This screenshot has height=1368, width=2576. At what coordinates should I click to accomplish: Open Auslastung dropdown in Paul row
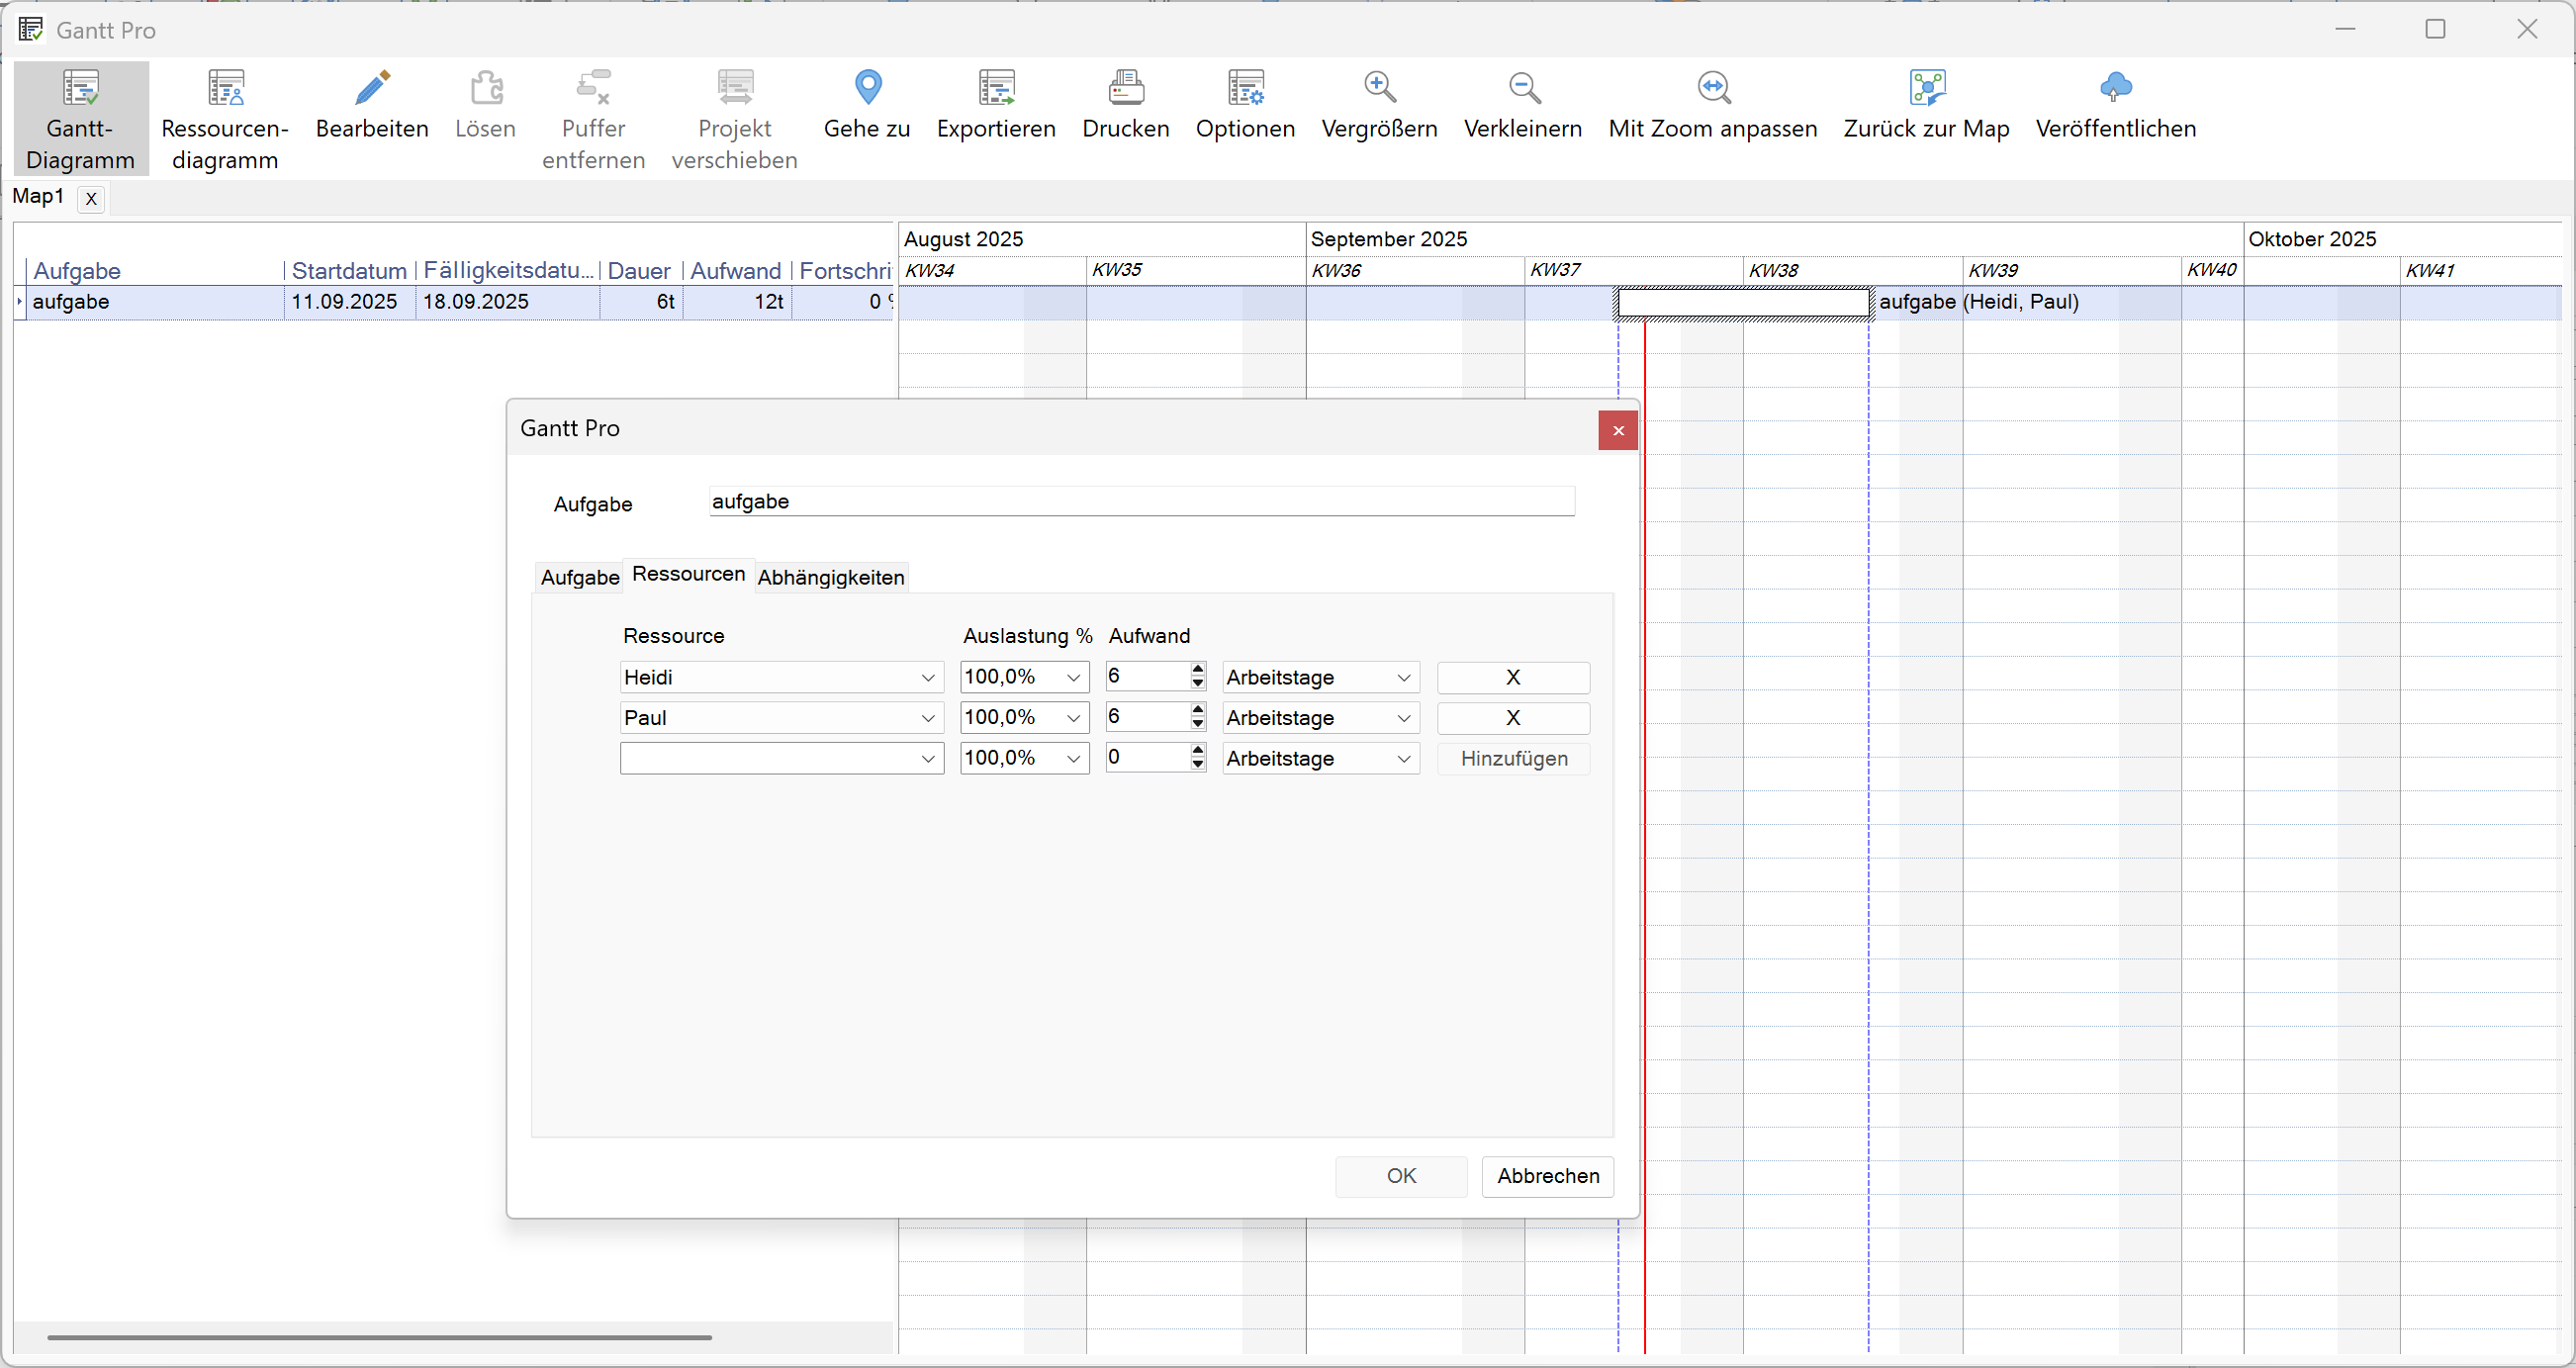click(x=1074, y=718)
